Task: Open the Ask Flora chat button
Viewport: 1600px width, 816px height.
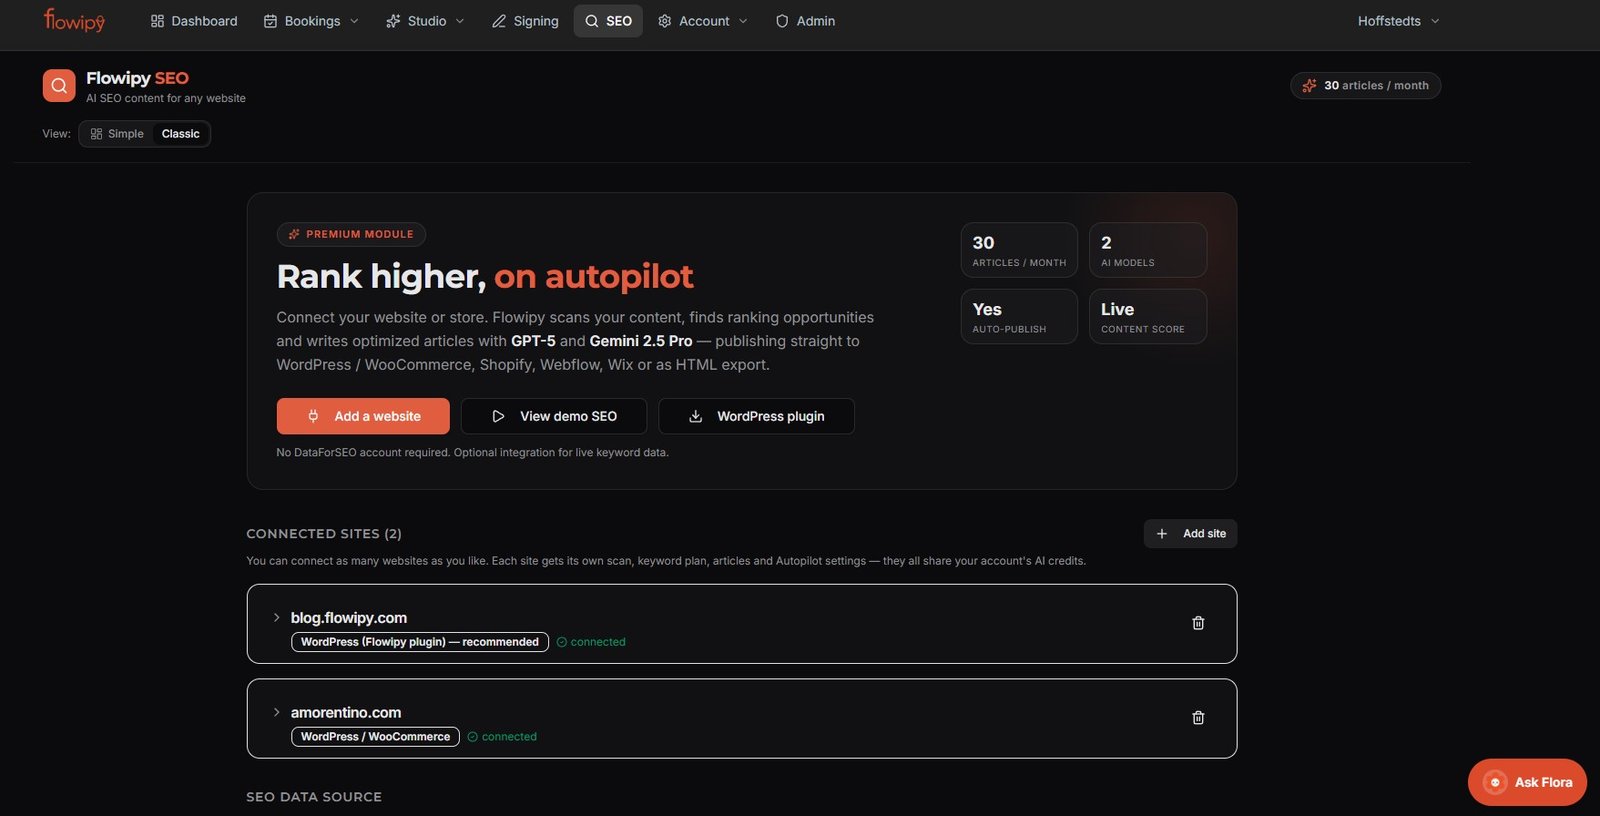Action: 1527,782
